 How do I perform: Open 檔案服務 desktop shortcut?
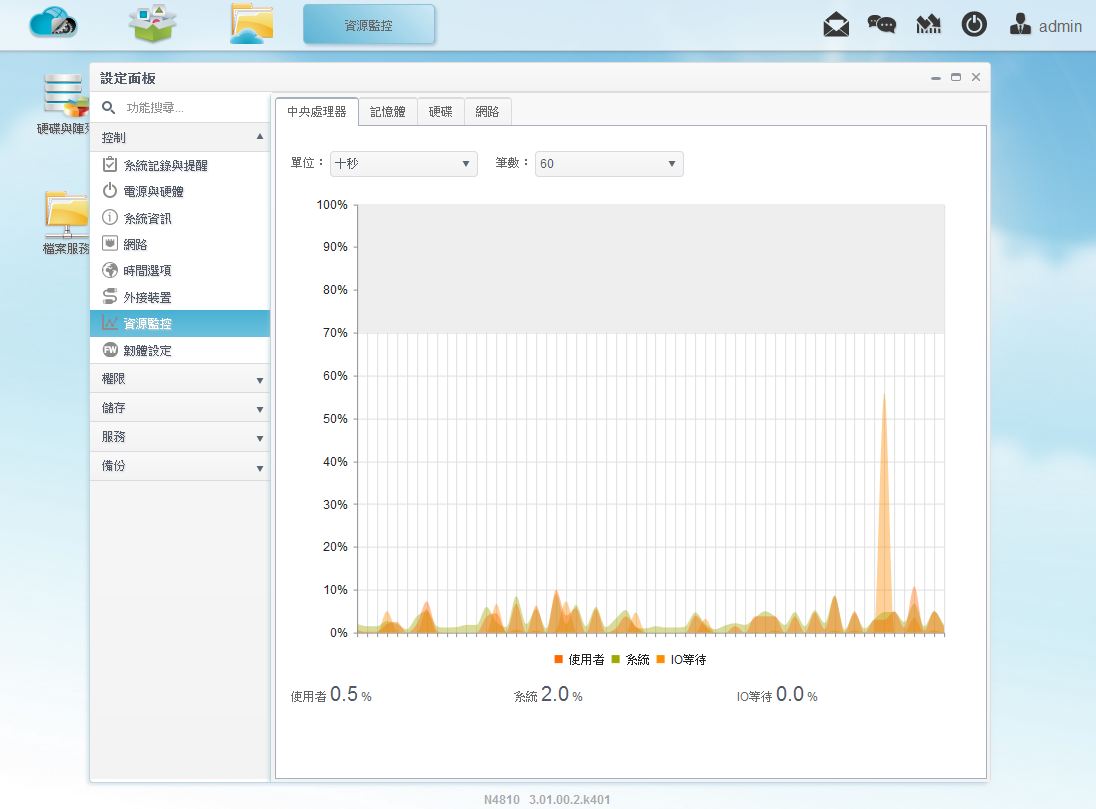click(66, 222)
